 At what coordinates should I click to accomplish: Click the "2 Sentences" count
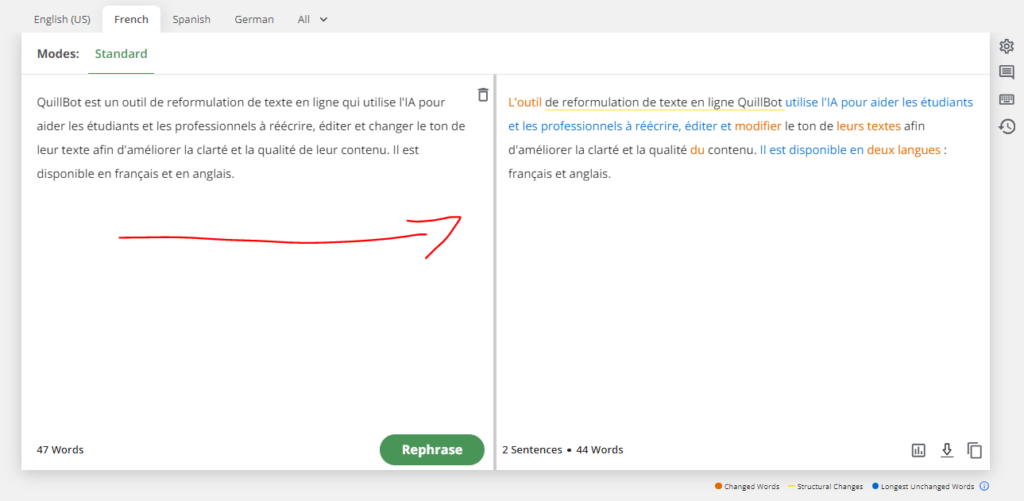532,449
